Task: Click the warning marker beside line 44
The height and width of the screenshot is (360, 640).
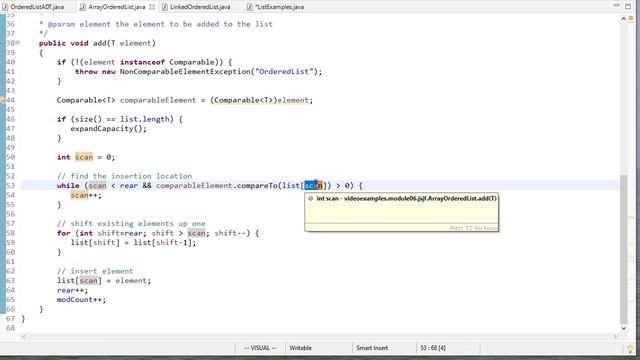Action: coord(2,100)
